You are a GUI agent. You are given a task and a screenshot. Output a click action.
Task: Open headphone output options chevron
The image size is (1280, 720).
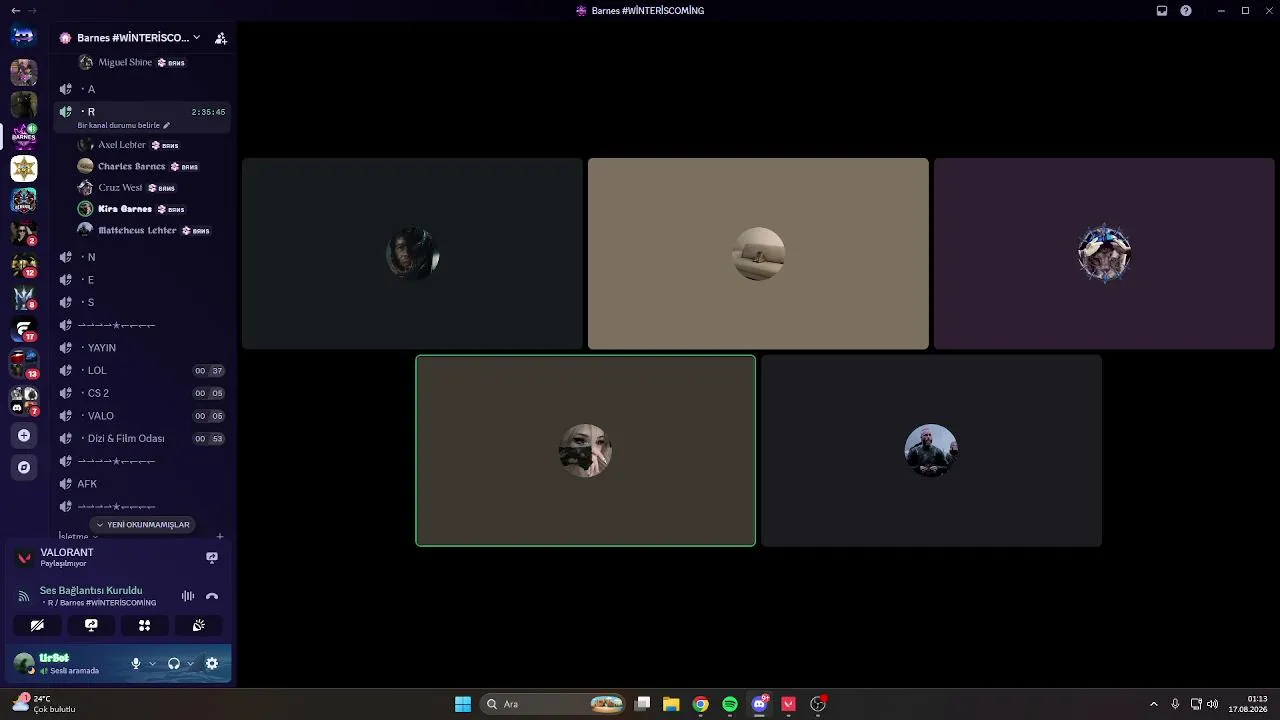point(190,663)
